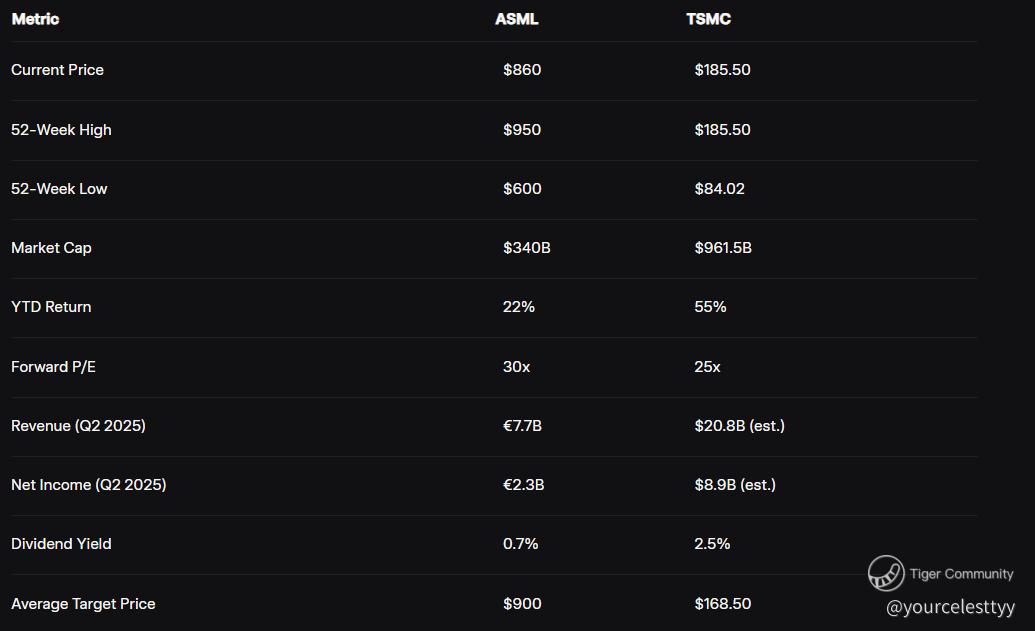Select the Metric column header
This screenshot has width=1035, height=631.
pyautogui.click(x=35, y=19)
